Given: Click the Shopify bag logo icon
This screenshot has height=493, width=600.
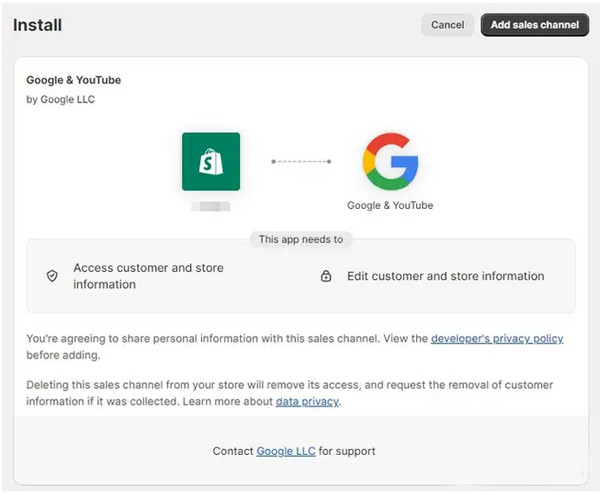Looking at the screenshot, I should (210, 161).
